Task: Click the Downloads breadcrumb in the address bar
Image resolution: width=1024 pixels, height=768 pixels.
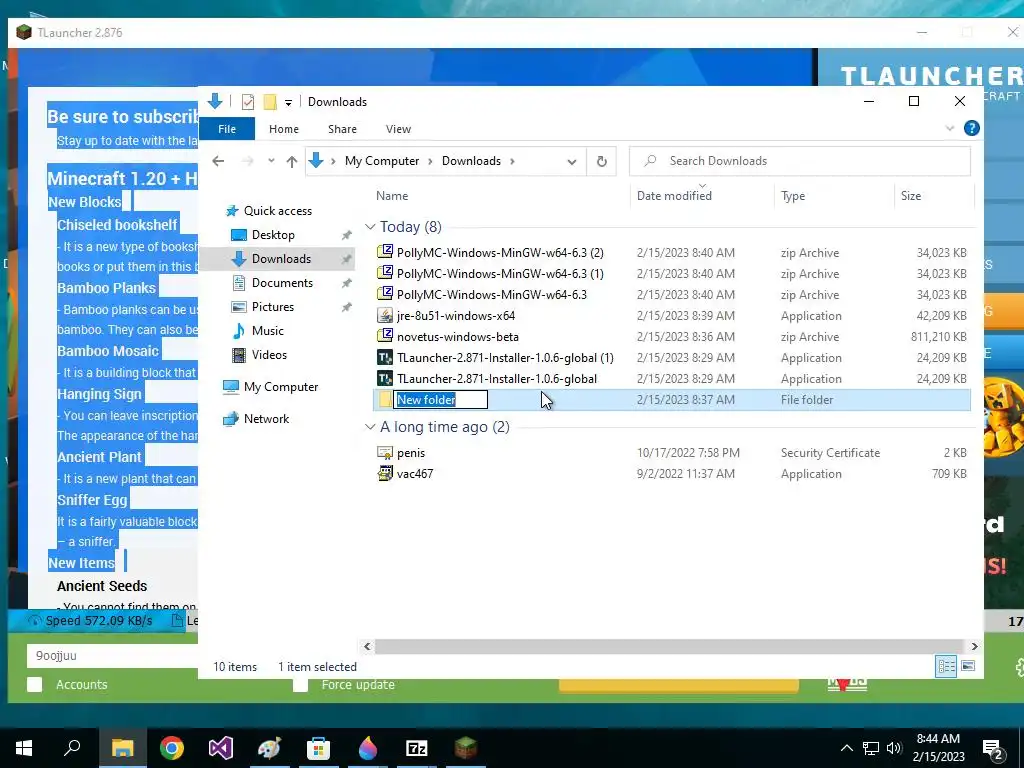Action: 471,161
